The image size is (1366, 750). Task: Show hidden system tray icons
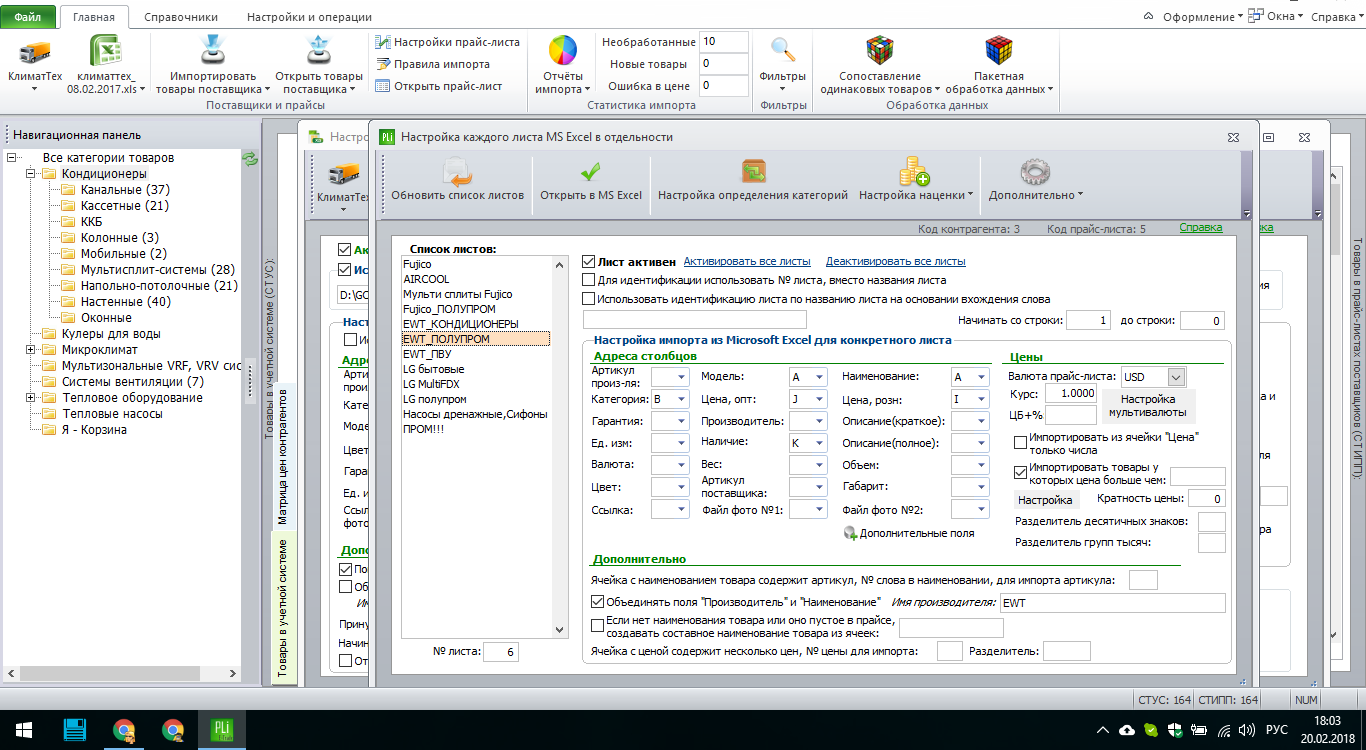coord(1101,730)
